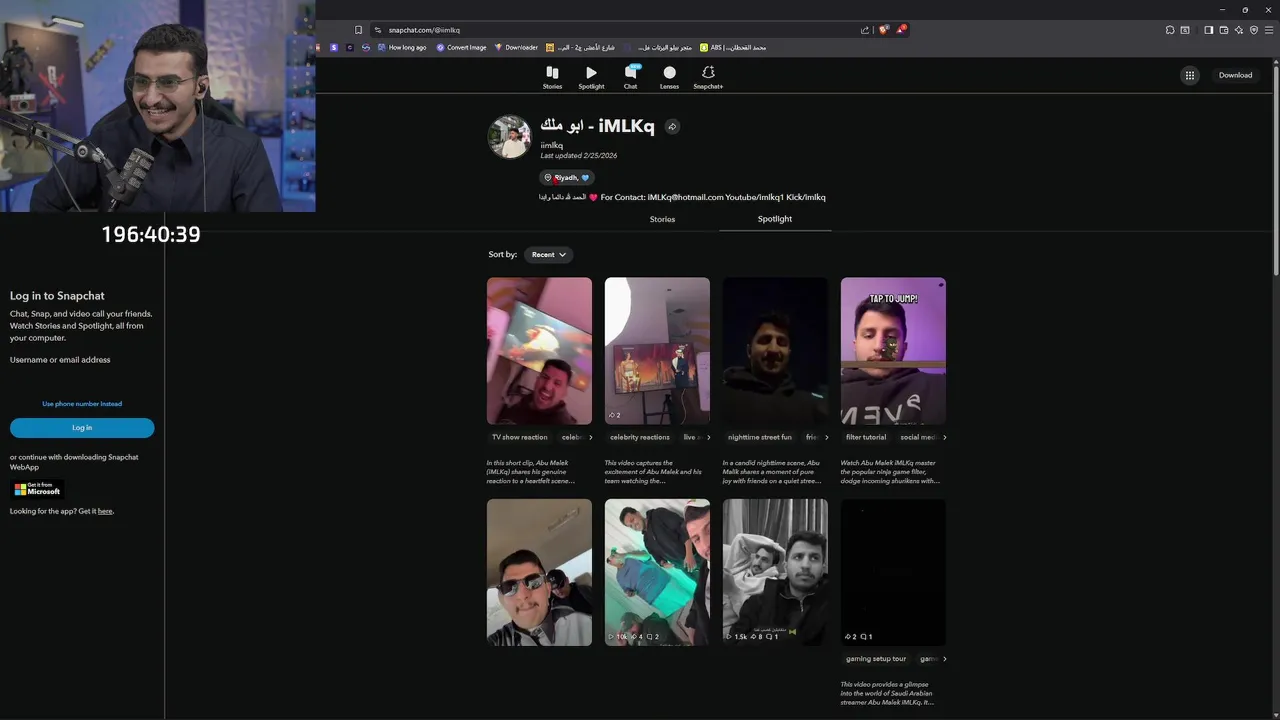1280x720 pixels.
Task: Open the Brave Shields lion icon
Action: coord(883,30)
